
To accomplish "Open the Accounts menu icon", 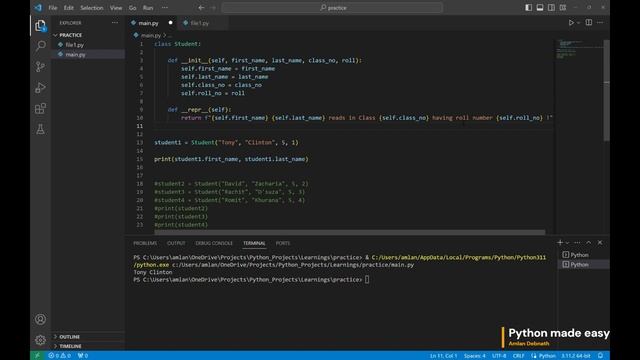I will pyautogui.click(x=40, y=319).
